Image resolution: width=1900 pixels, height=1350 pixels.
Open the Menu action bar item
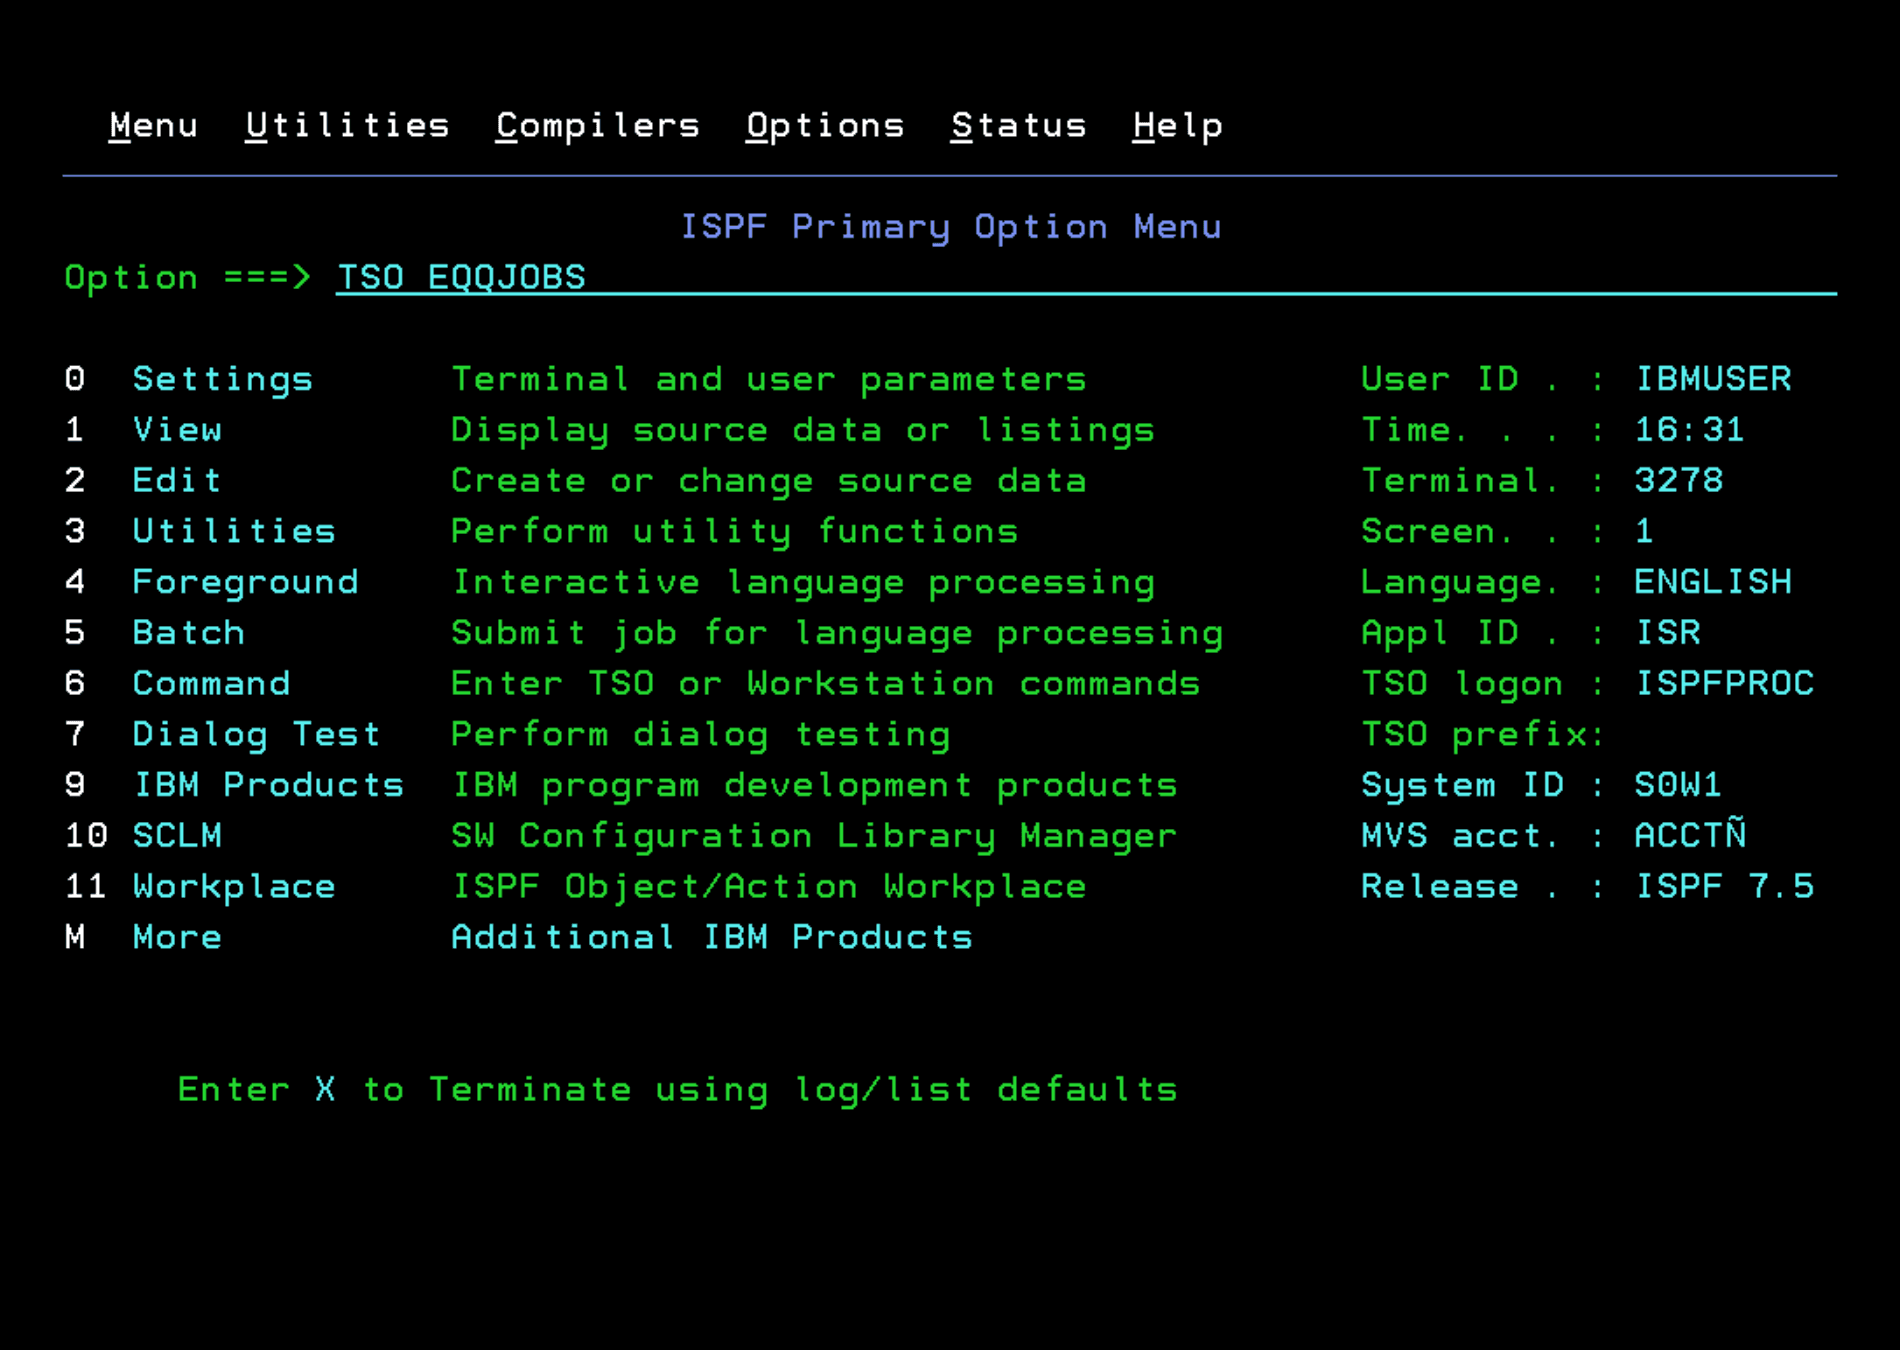[x=153, y=126]
